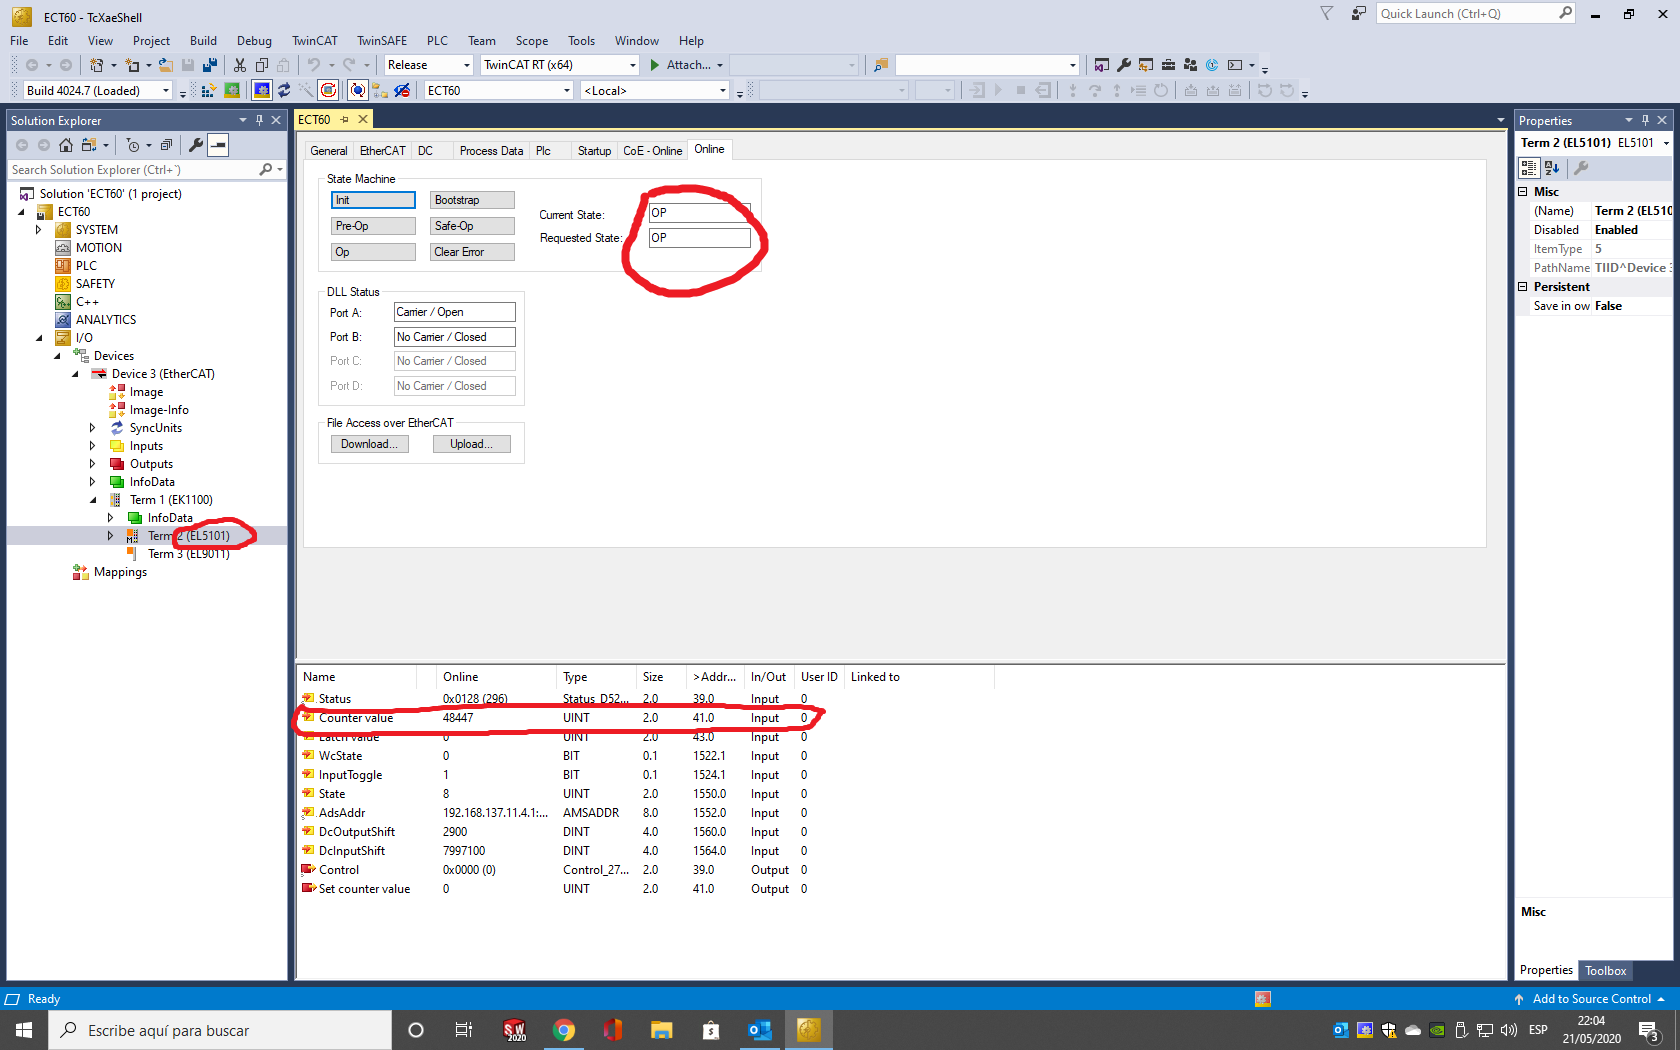Switch to the Toolbox tab at bottom
The height and width of the screenshot is (1050, 1680).
(x=1606, y=971)
